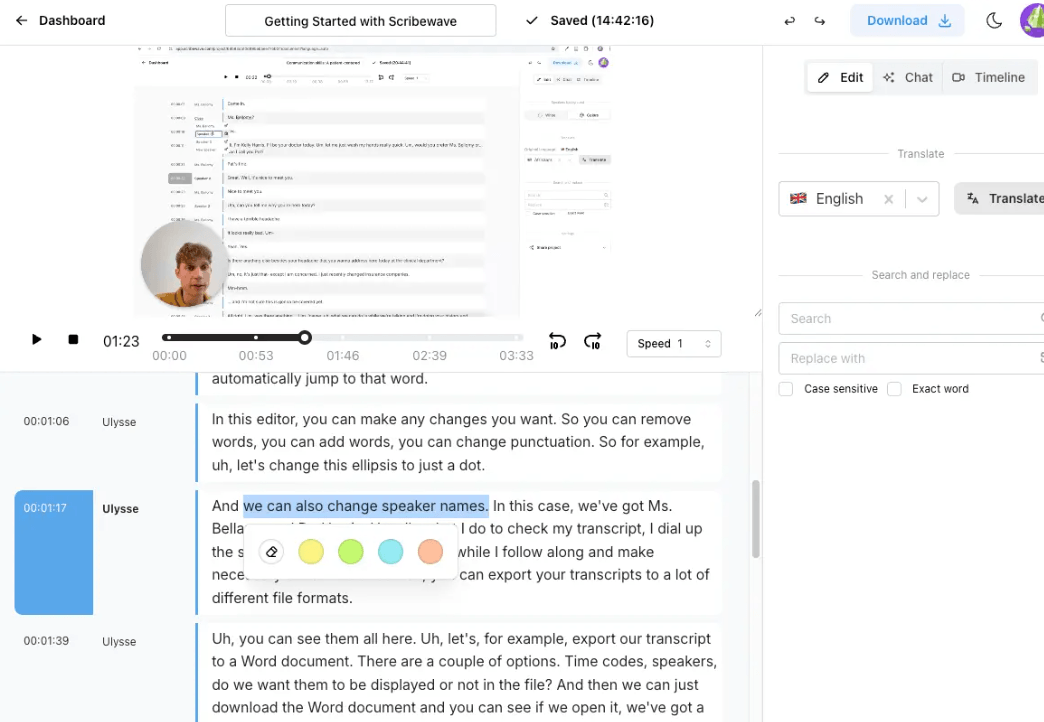Go back to Dashboard arrow
Viewport: 1044px width, 722px height.
(x=21, y=21)
